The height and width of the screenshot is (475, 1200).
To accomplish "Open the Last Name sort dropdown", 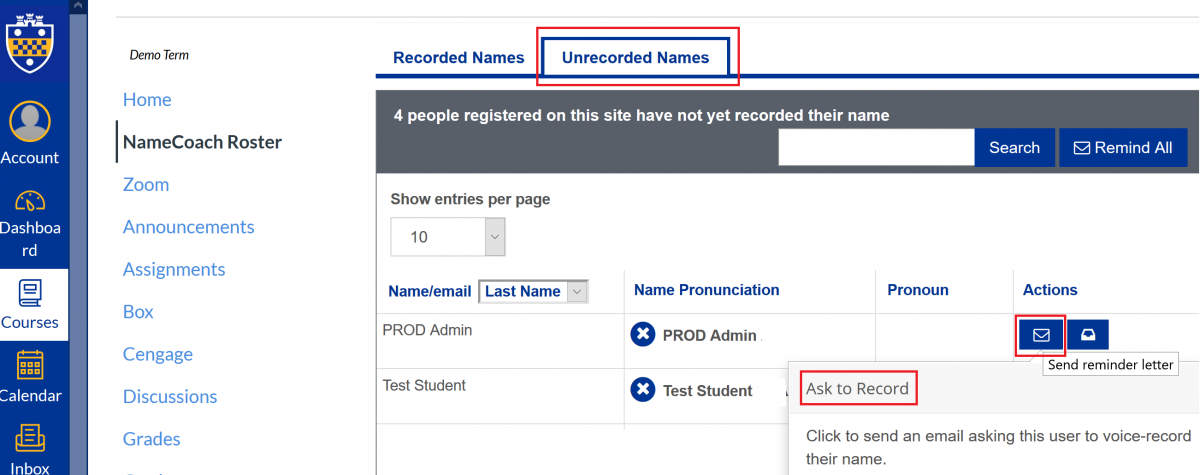I will click(x=534, y=291).
